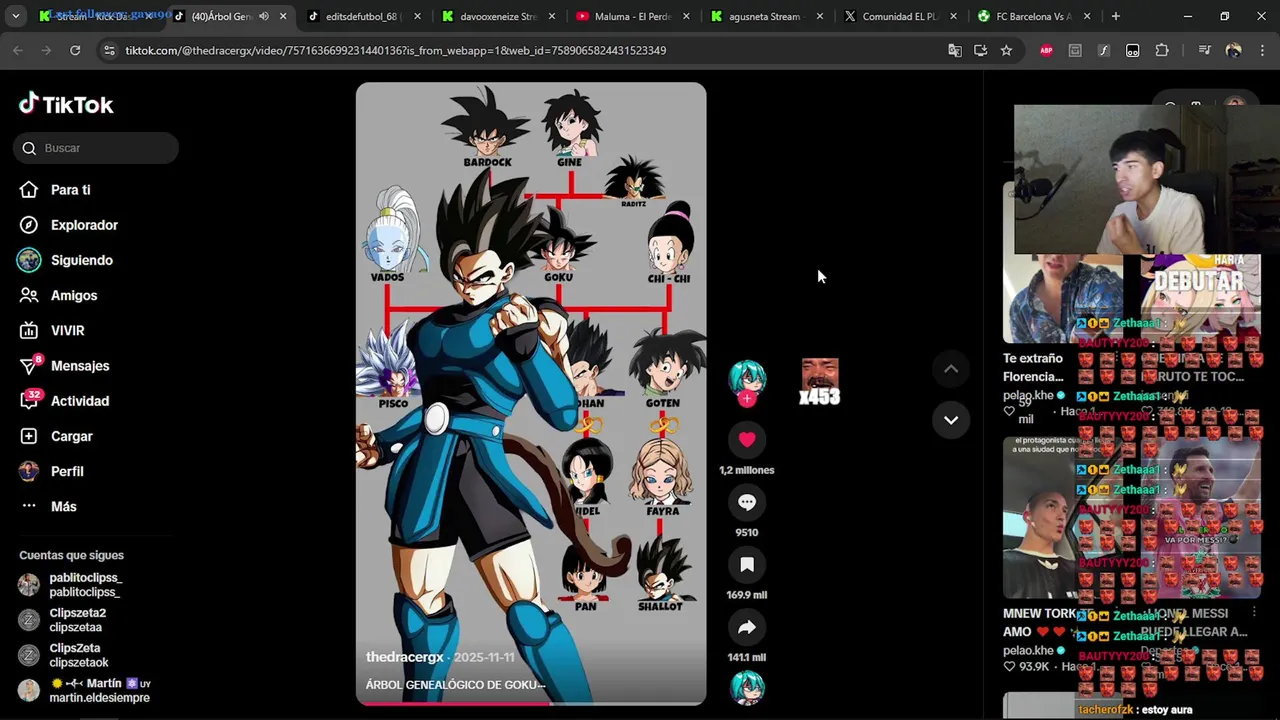
Task: Switch to FC Barcelona tab
Action: [1034, 16]
